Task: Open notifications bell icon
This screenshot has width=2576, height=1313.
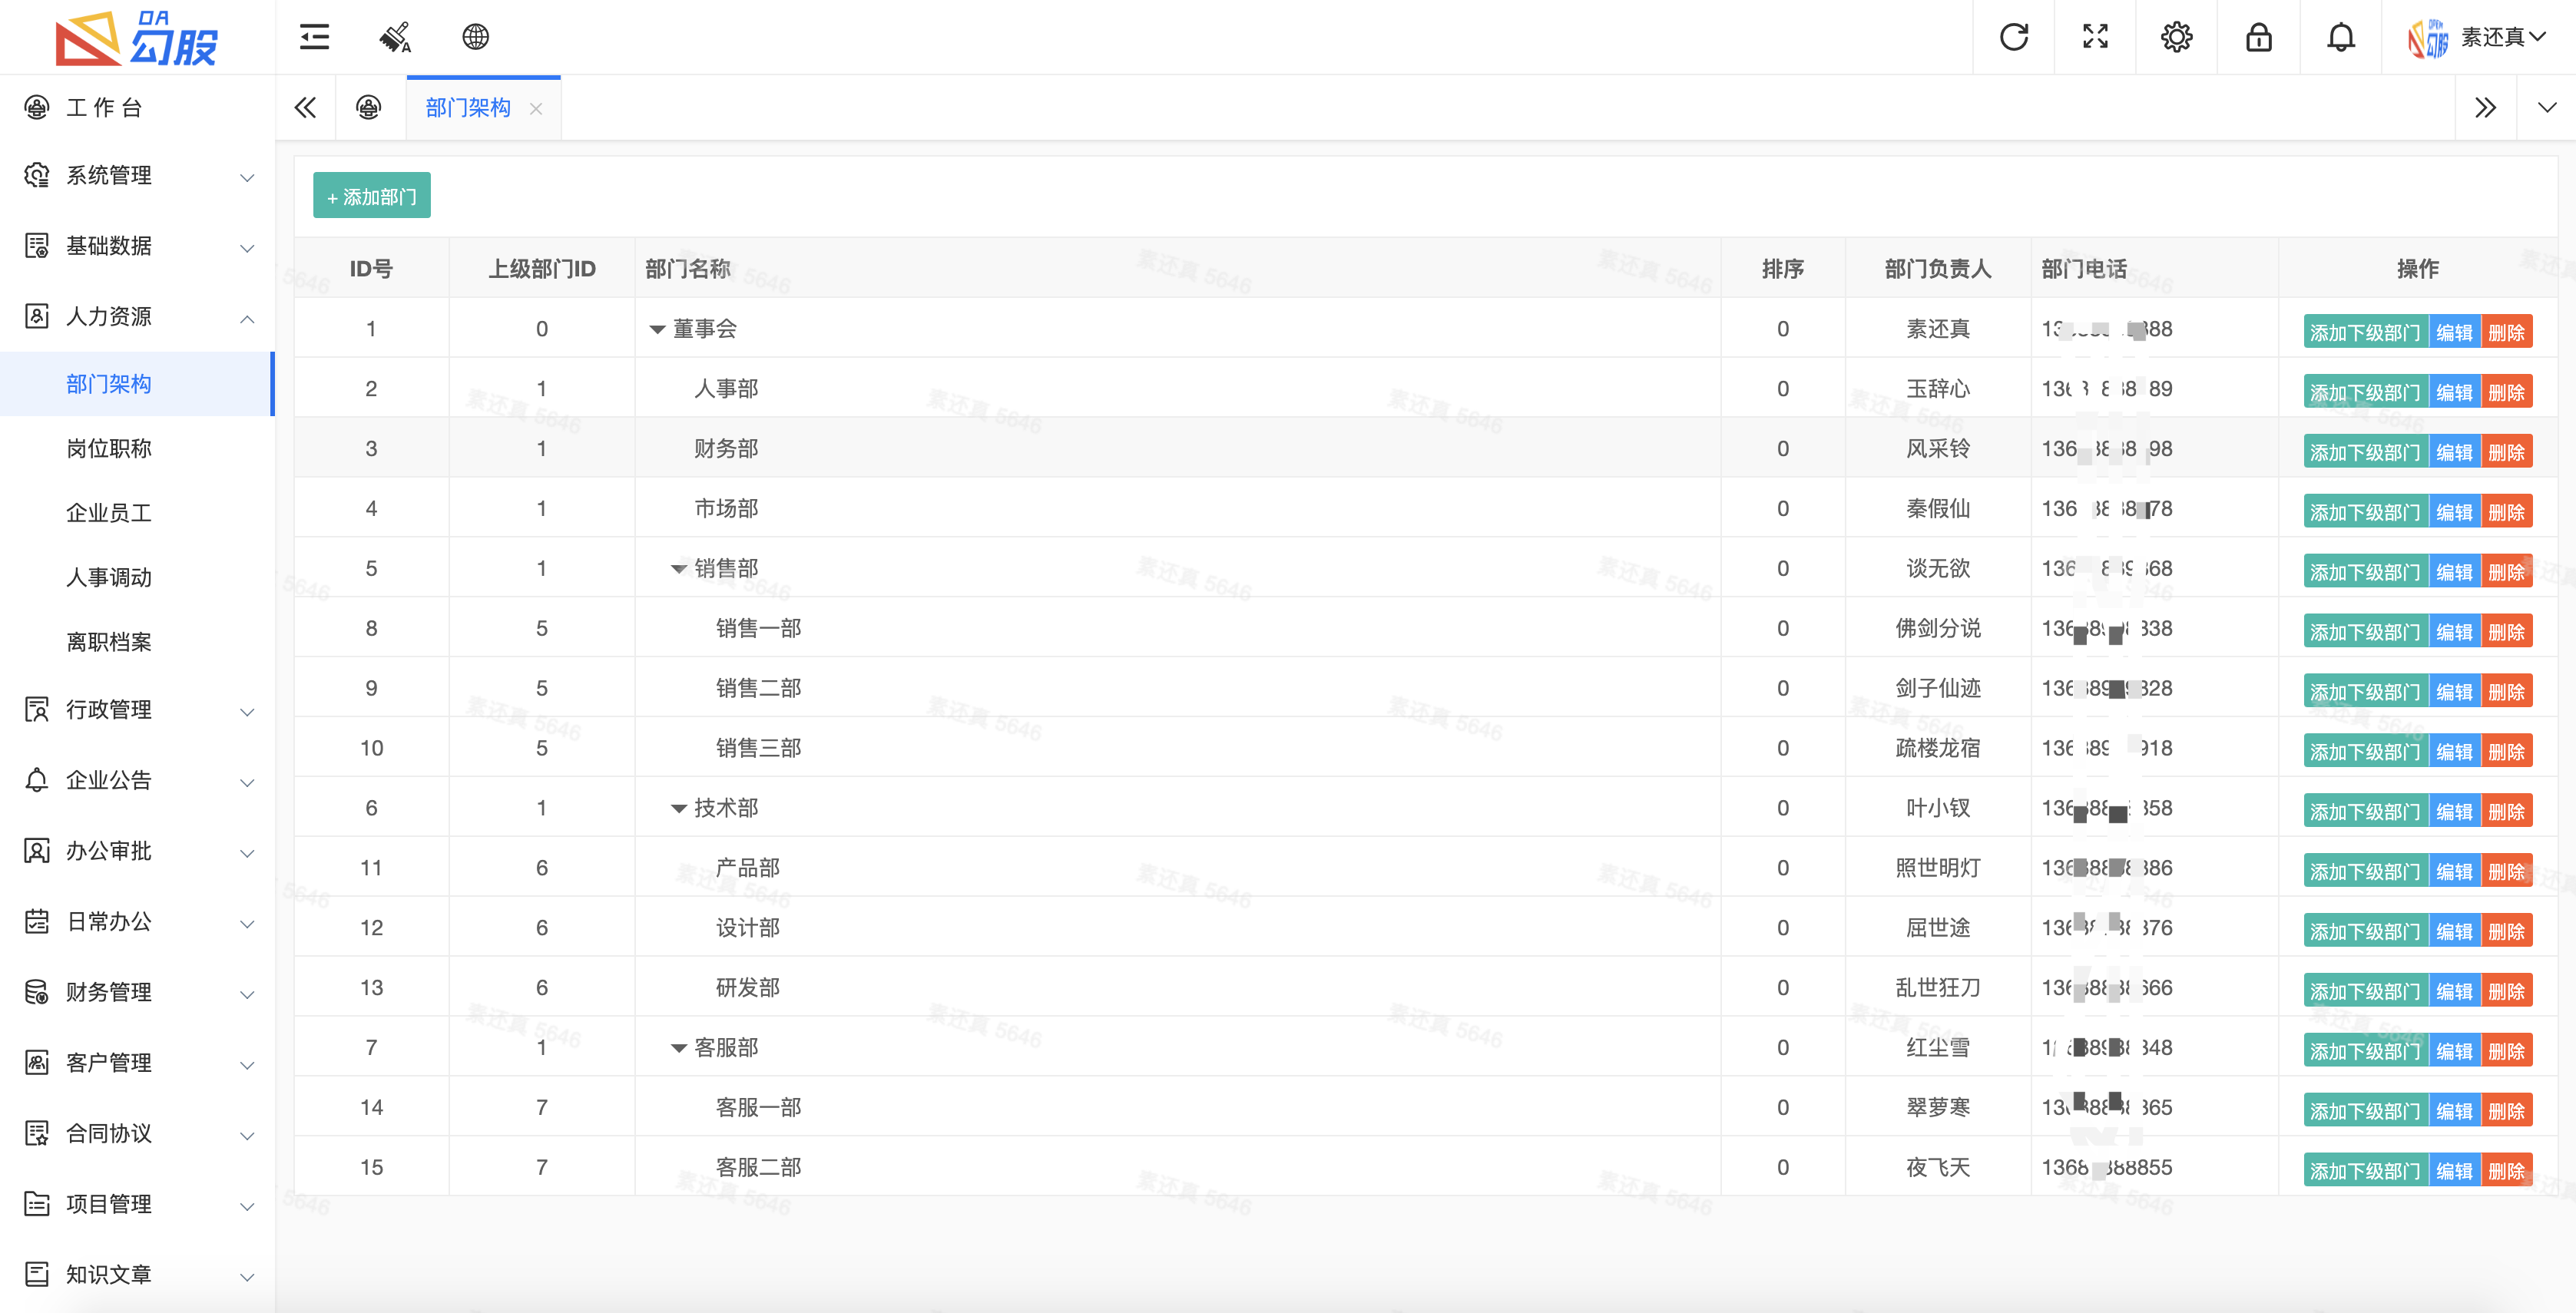Action: click(2340, 37)
